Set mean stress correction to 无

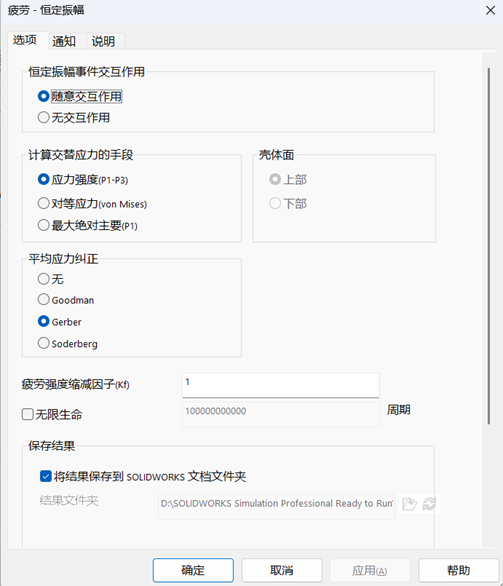(50, 279)
